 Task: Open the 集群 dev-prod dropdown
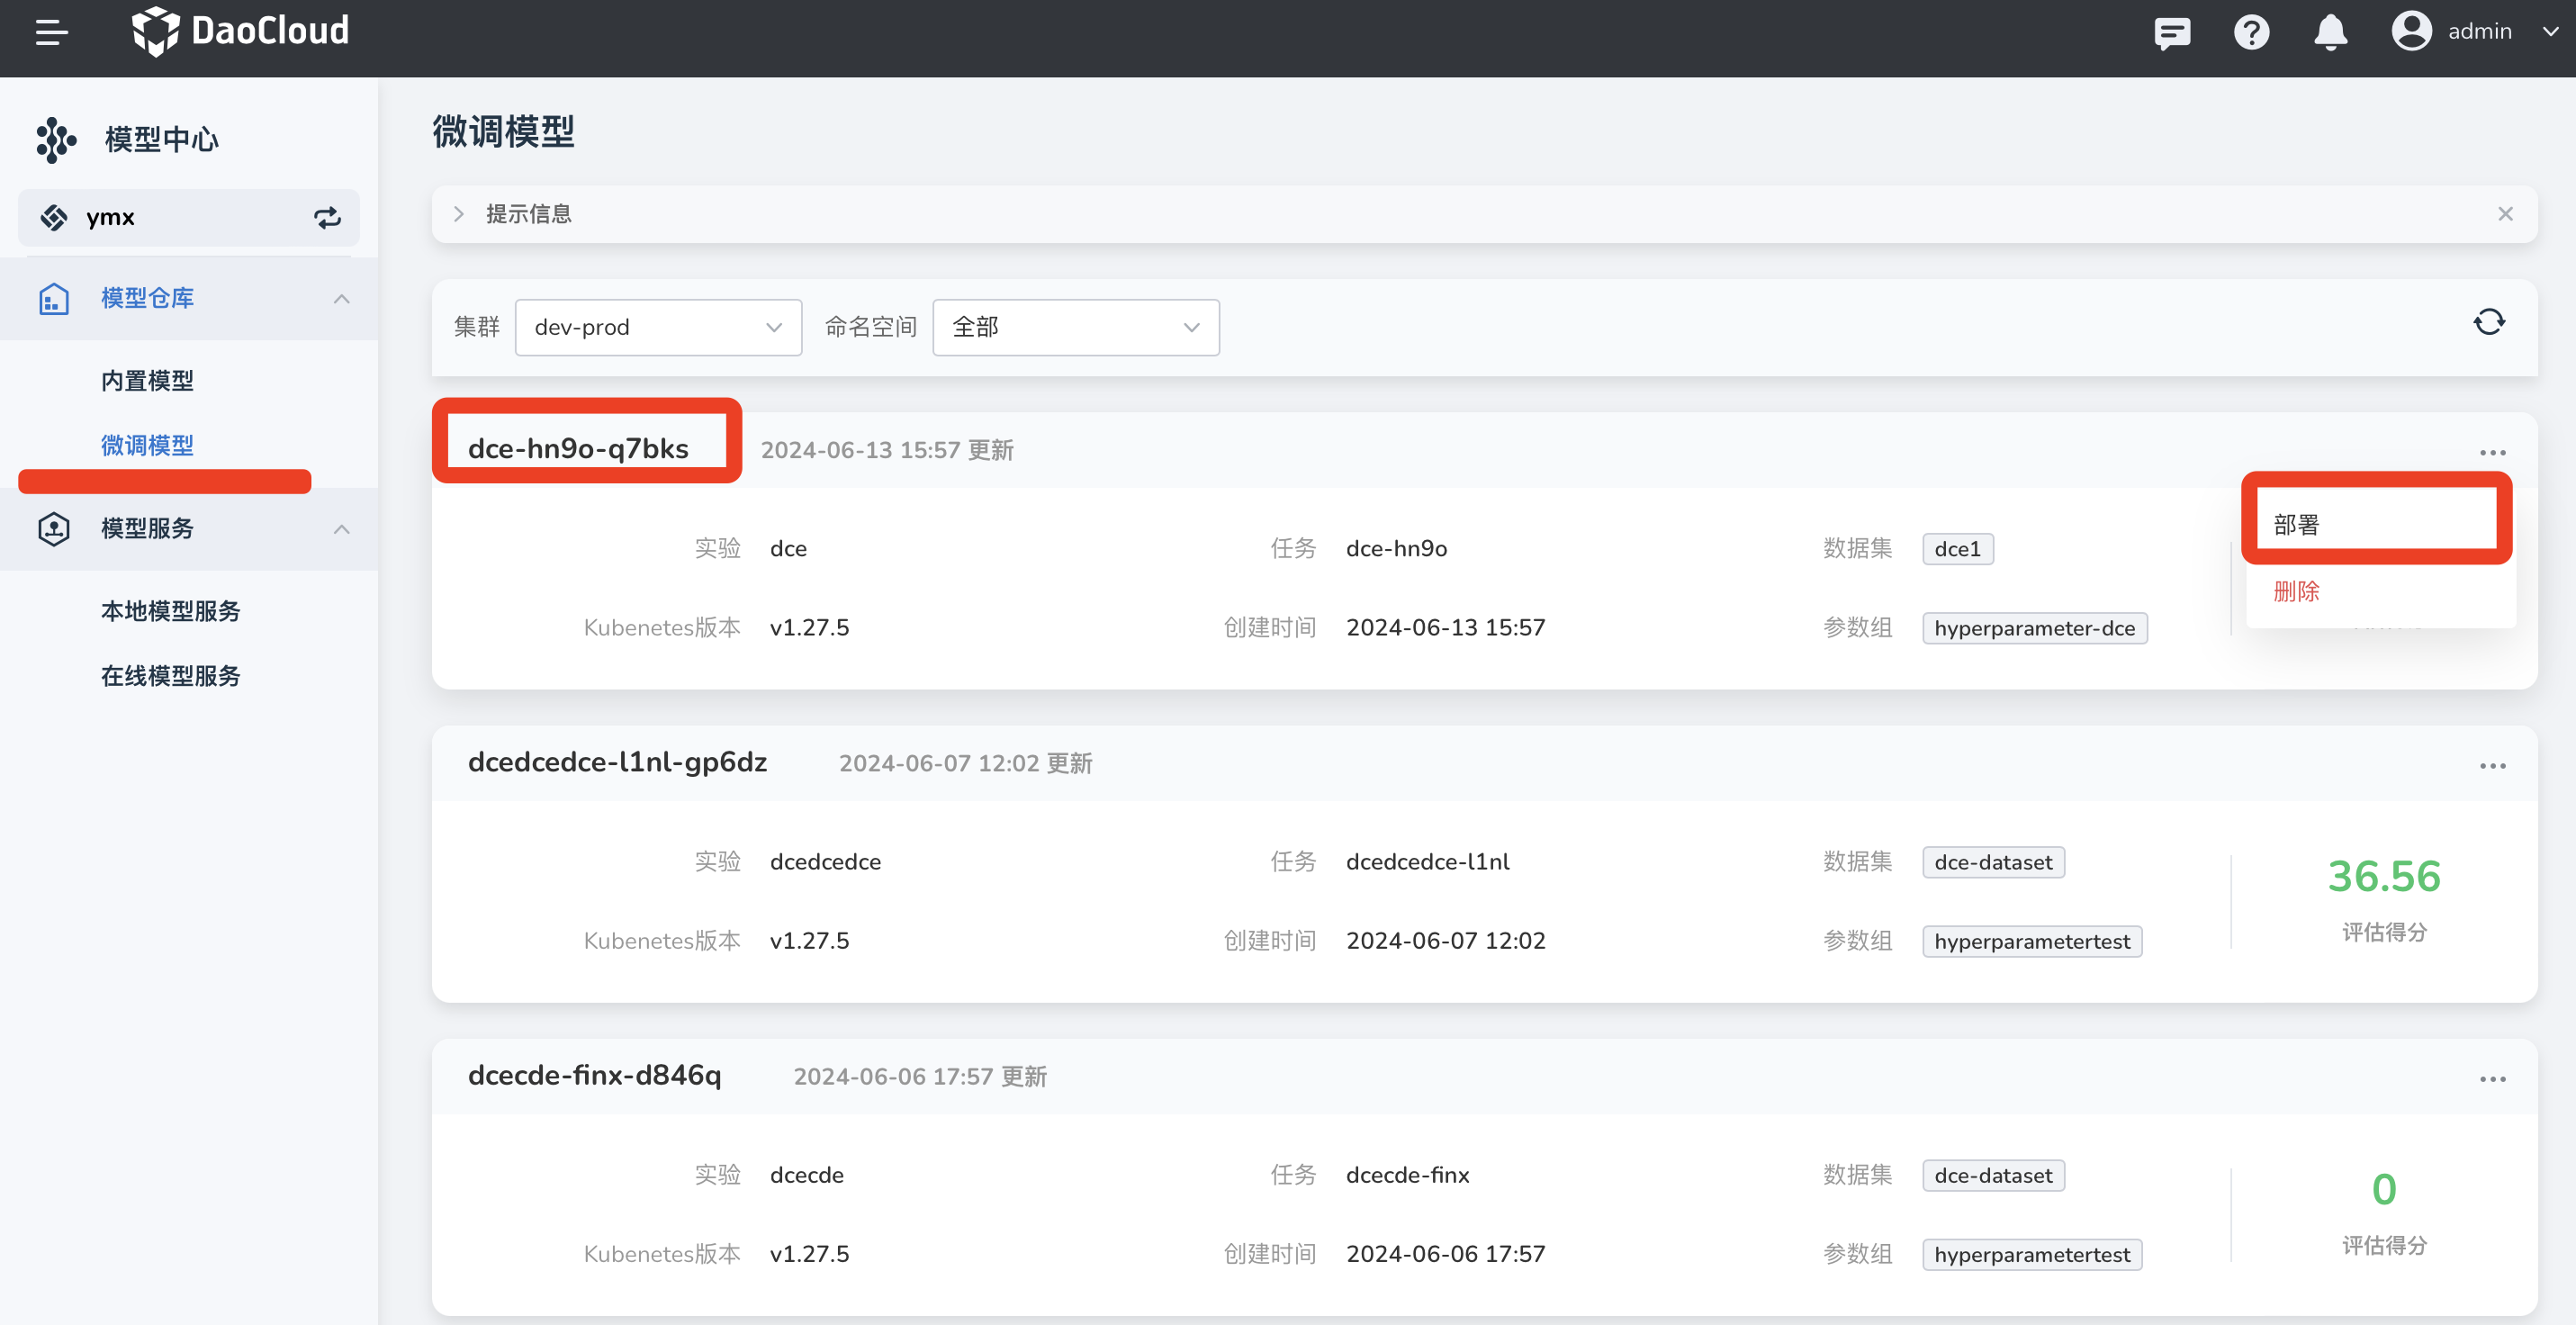[658, 327]
